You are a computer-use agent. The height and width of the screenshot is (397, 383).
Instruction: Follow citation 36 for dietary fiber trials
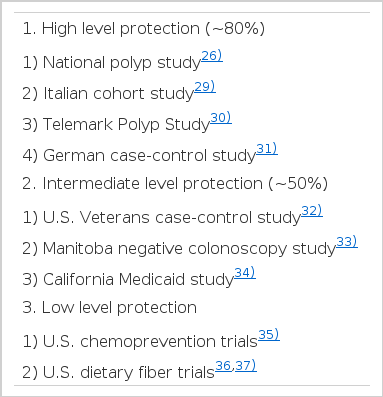[x=223, y=366]
